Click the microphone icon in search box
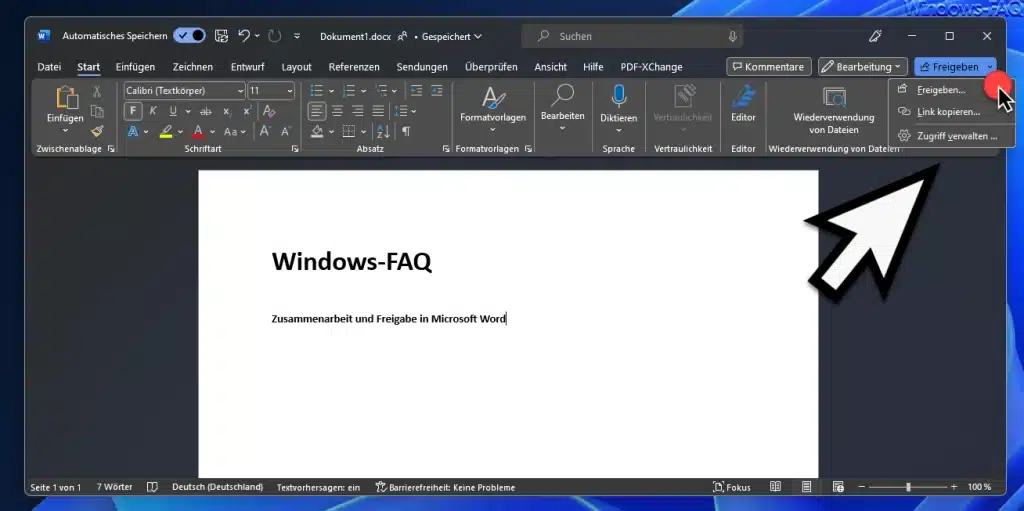1024x511 pixels. 732,37
